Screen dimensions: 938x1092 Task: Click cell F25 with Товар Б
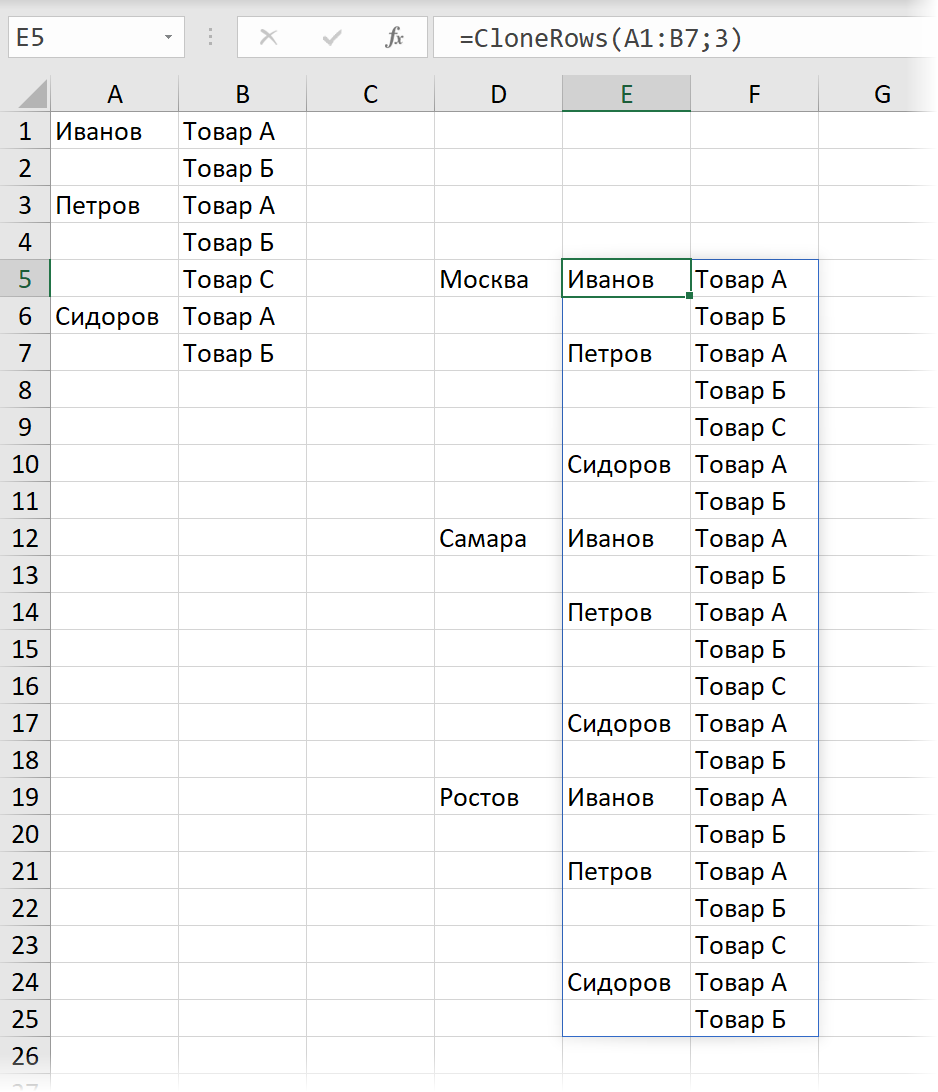pos(754,1019)
